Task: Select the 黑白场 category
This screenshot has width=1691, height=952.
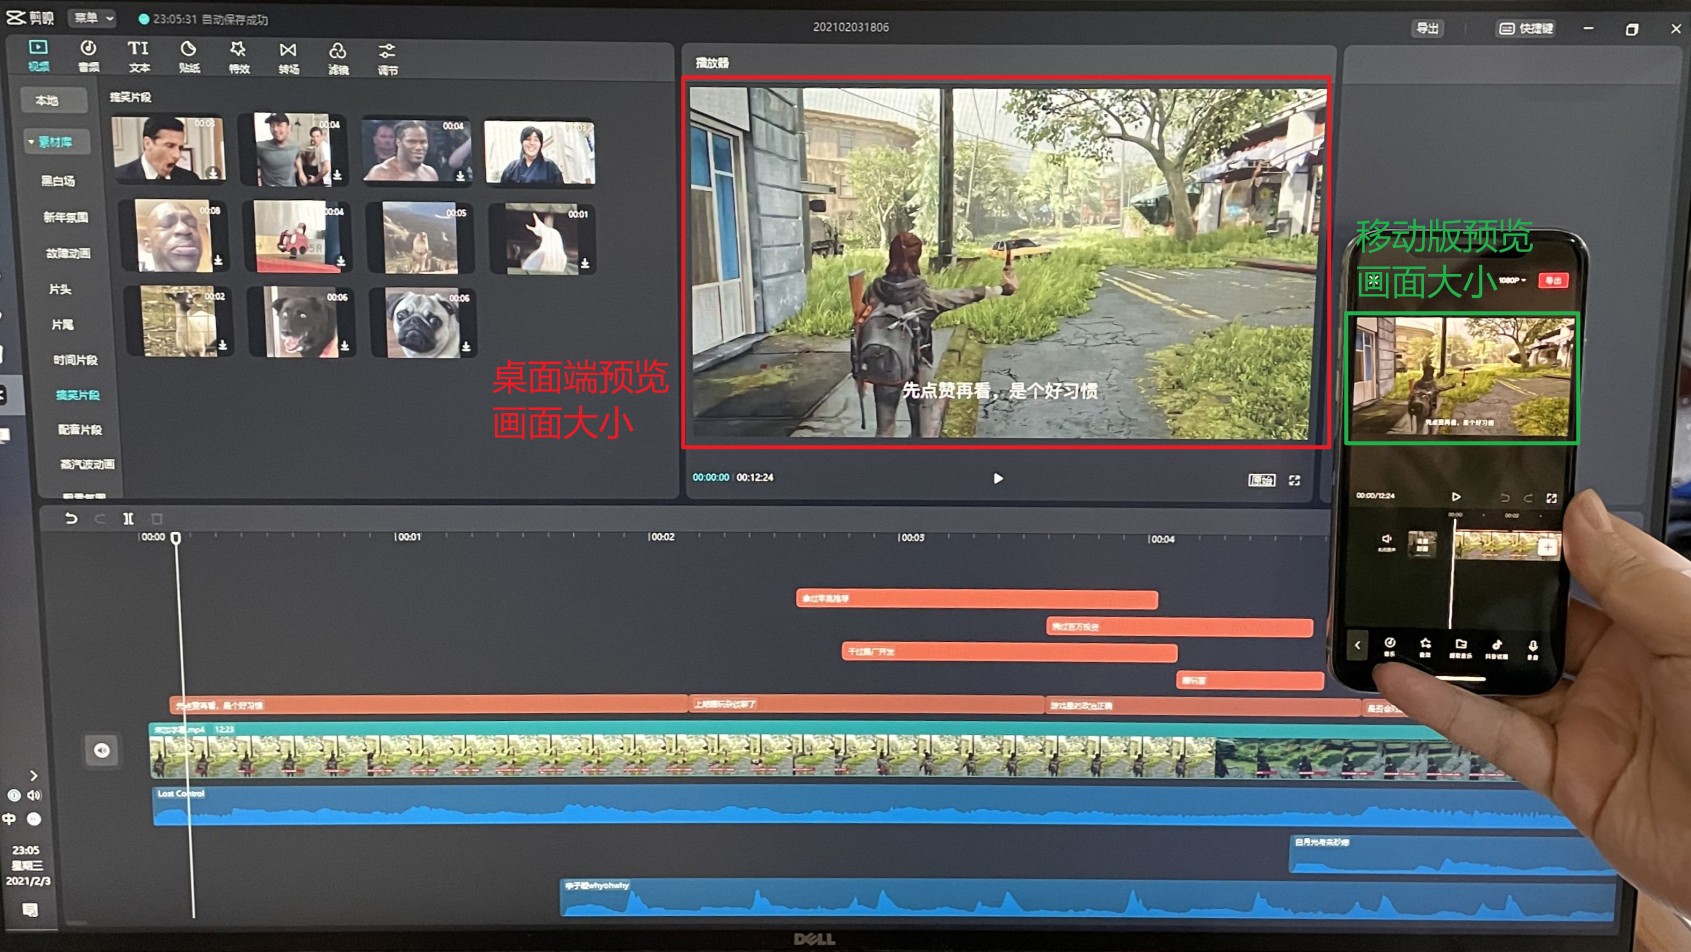Action: [58, 181]
